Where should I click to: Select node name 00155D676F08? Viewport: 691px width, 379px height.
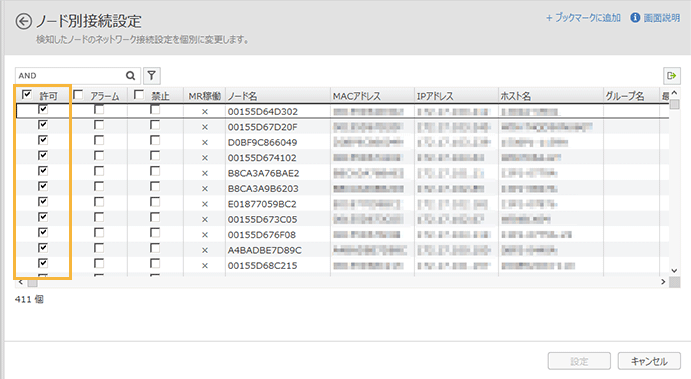click(262, 235)
